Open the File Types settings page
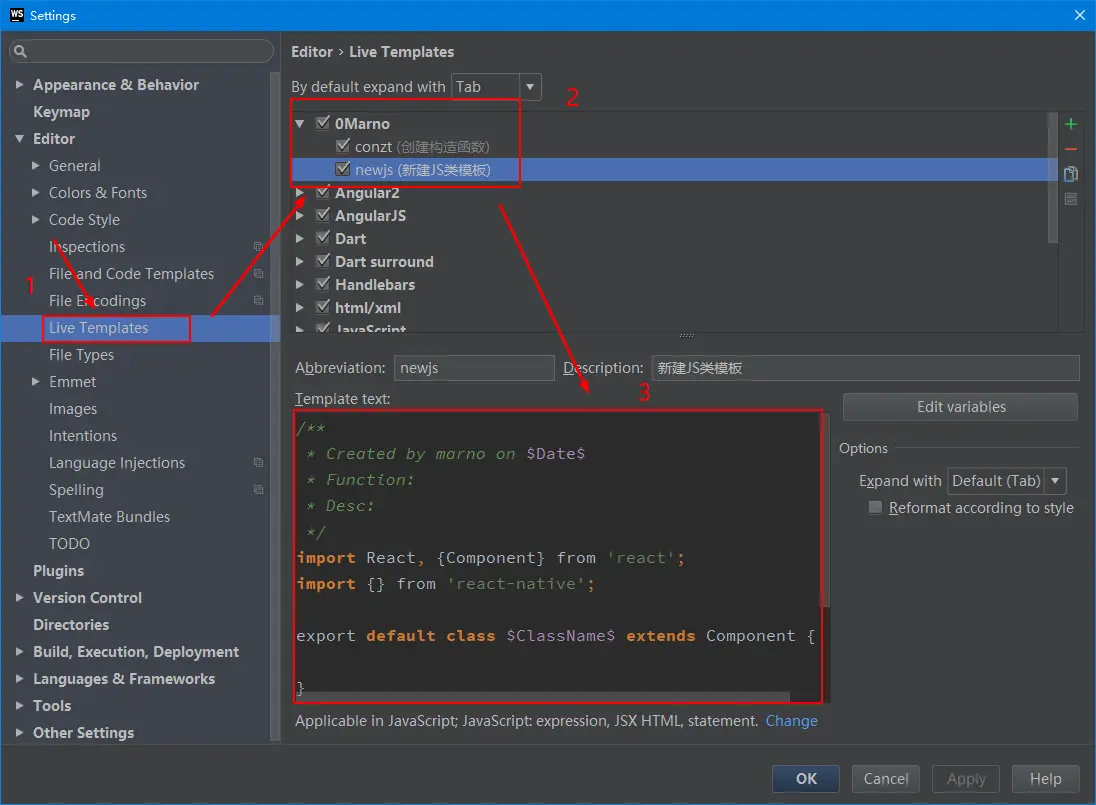 point(81,355)
